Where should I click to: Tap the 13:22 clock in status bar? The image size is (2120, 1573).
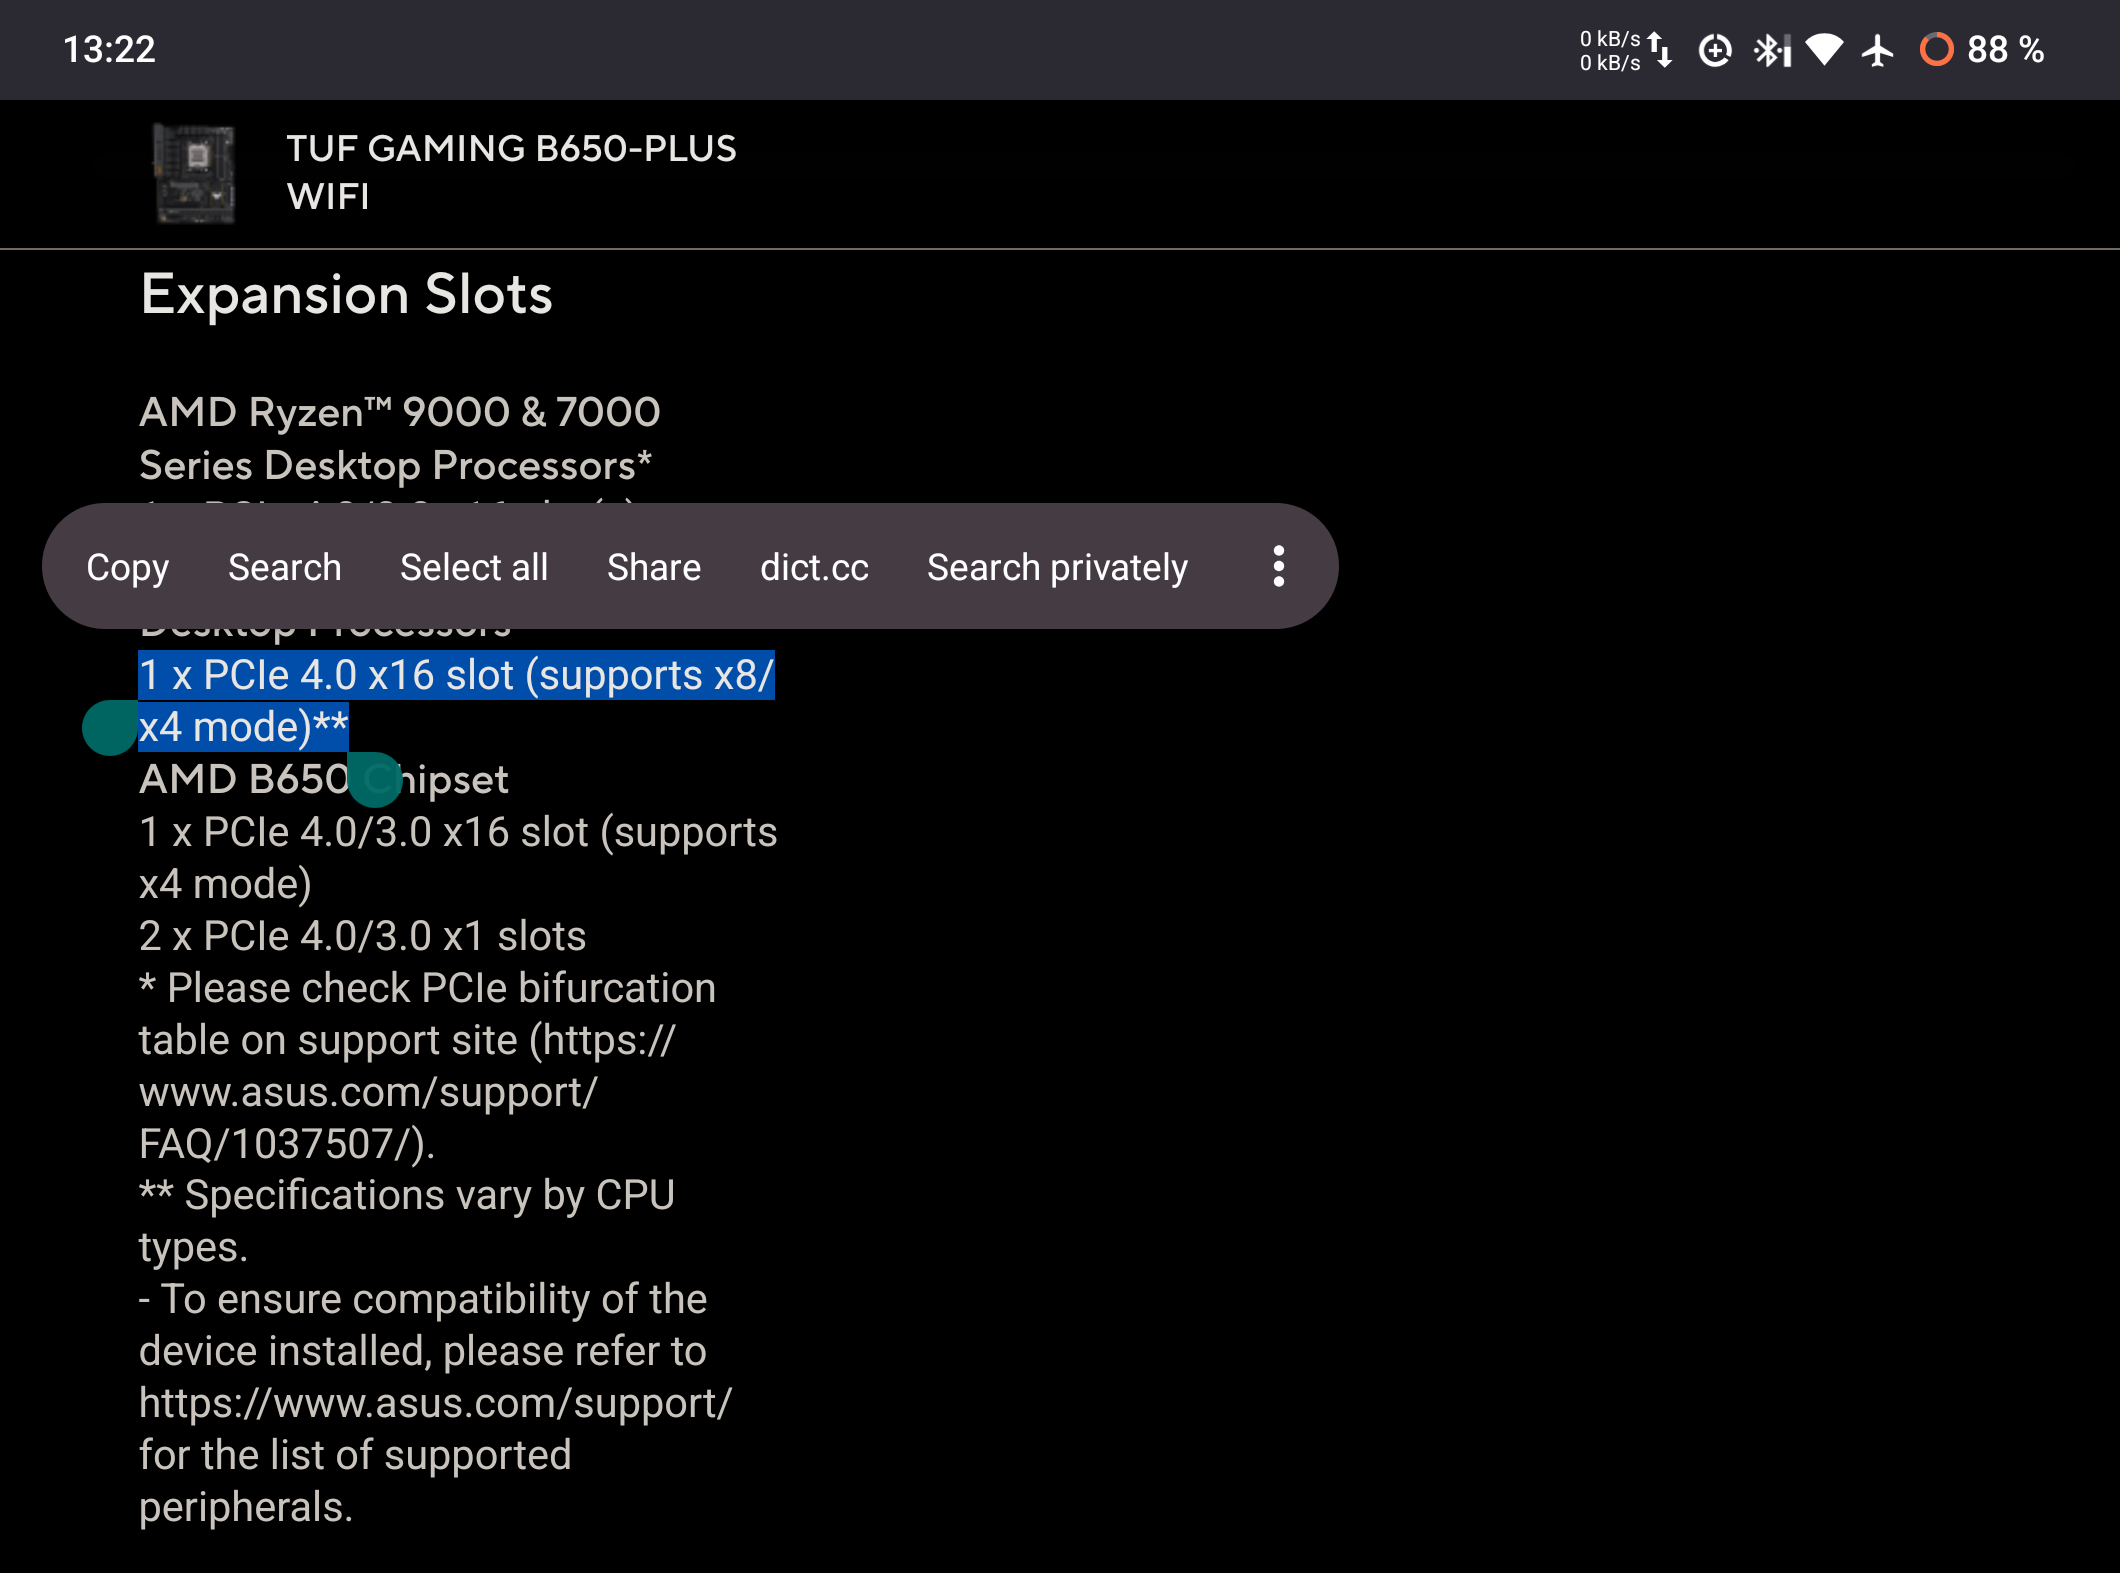coord(109,49)
